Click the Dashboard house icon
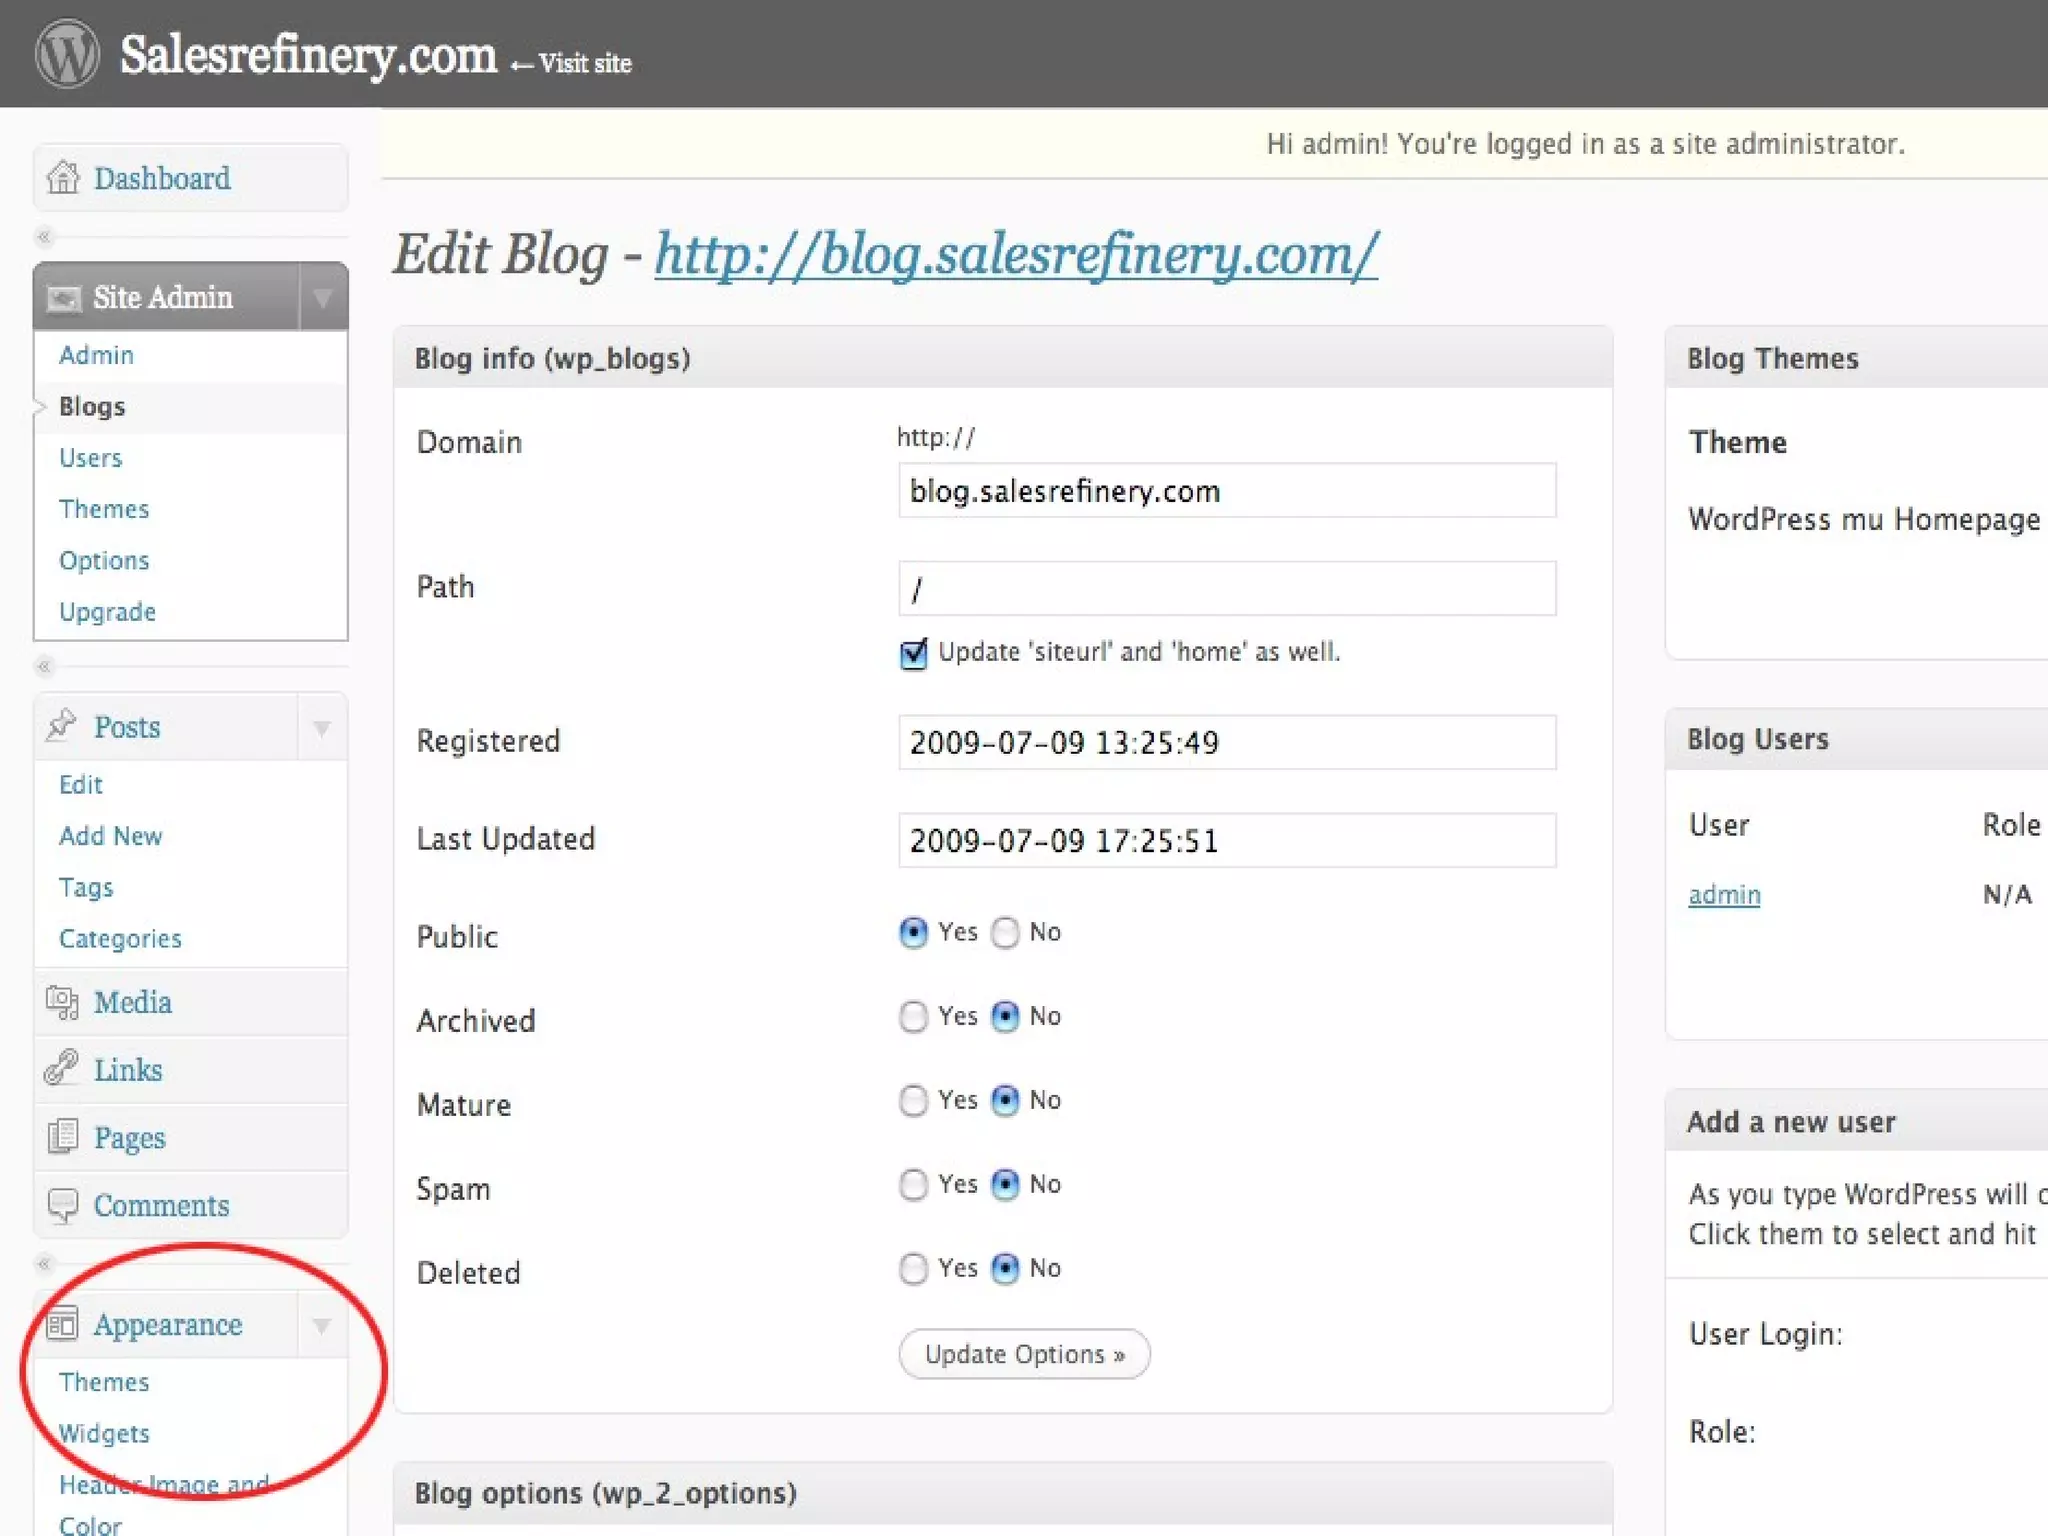2048x1536 pixels. point(62,178)
